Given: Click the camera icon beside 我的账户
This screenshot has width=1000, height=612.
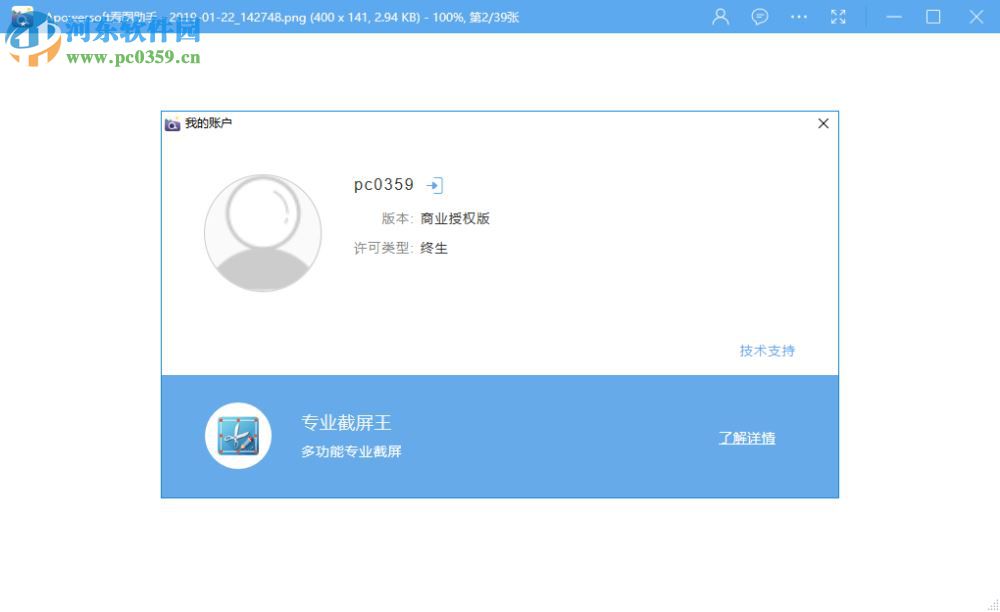Looking at the screenshot, I should (171, 124).
